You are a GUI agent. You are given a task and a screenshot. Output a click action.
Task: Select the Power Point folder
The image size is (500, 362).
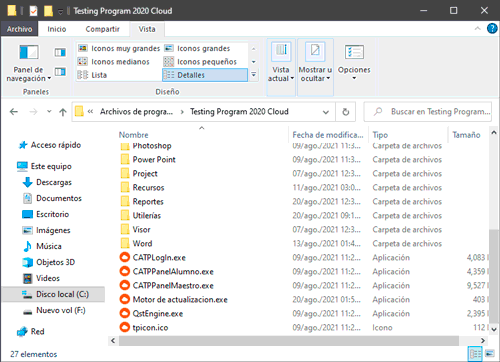pyautogui.click(x=154, y=160)
